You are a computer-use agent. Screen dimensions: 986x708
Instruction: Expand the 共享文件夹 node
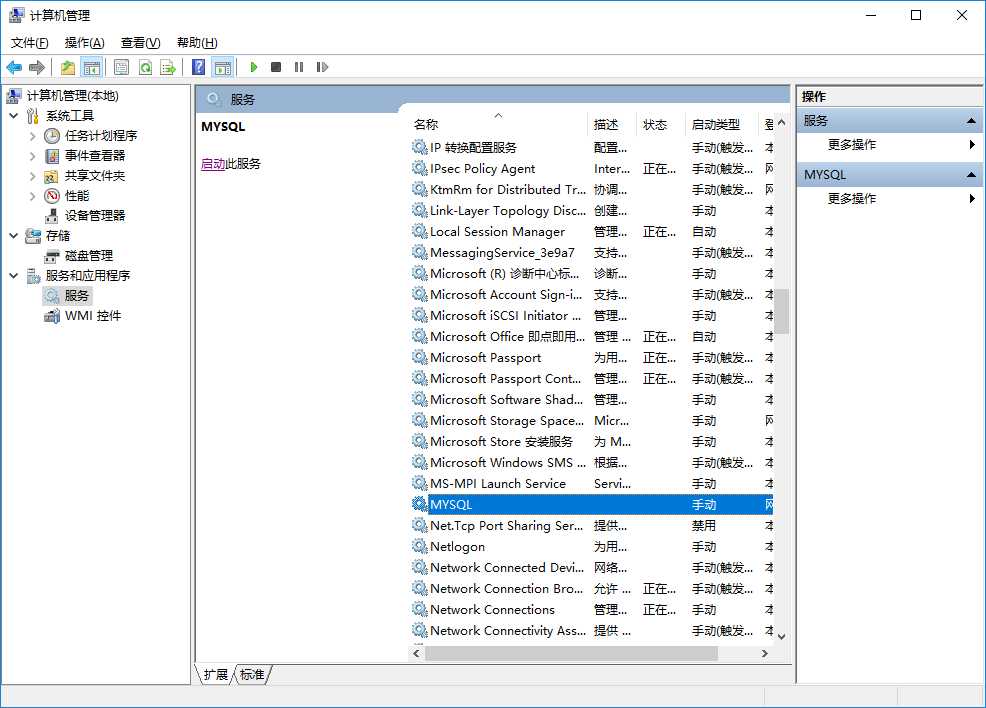[33, 176]
